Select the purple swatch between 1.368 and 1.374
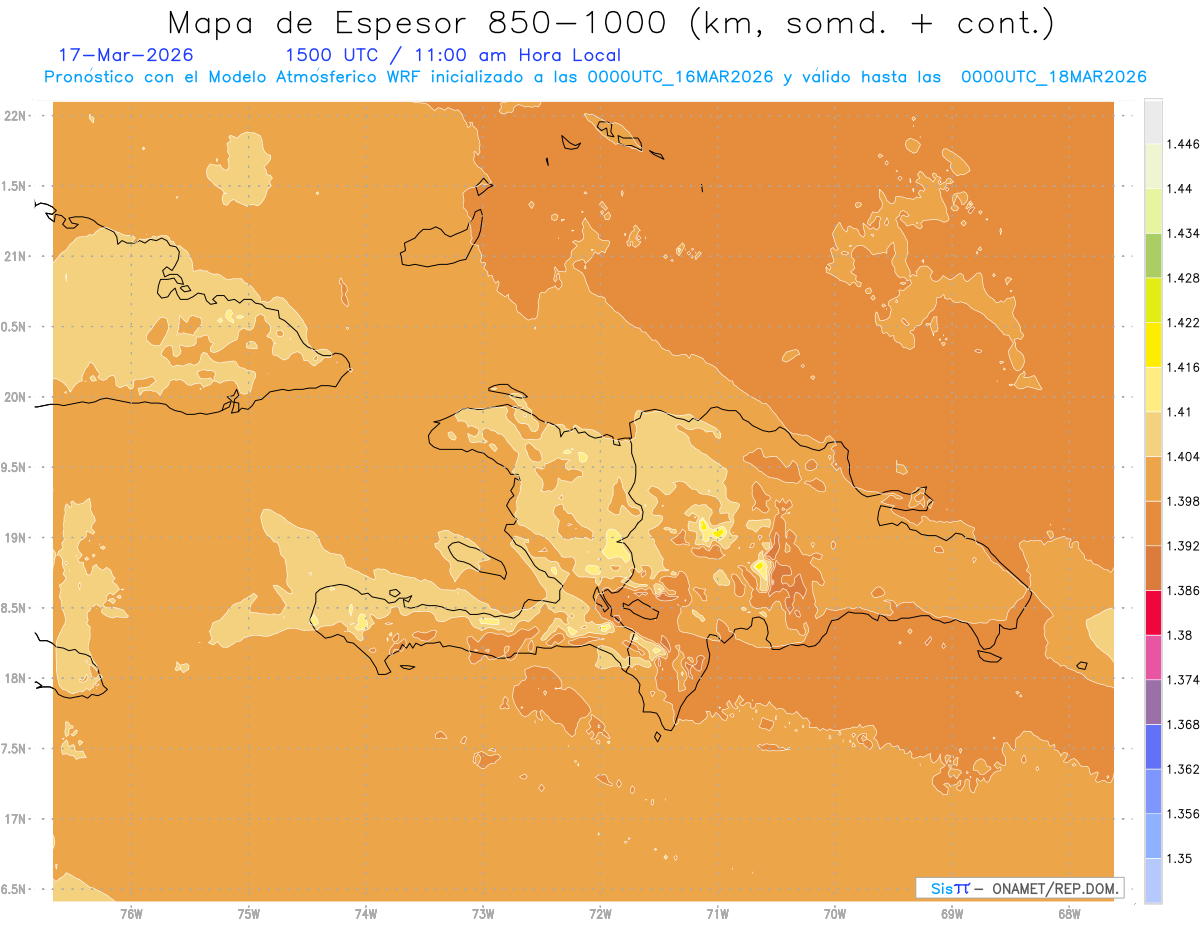The image size is (1200, 927). click(1153, 702)
